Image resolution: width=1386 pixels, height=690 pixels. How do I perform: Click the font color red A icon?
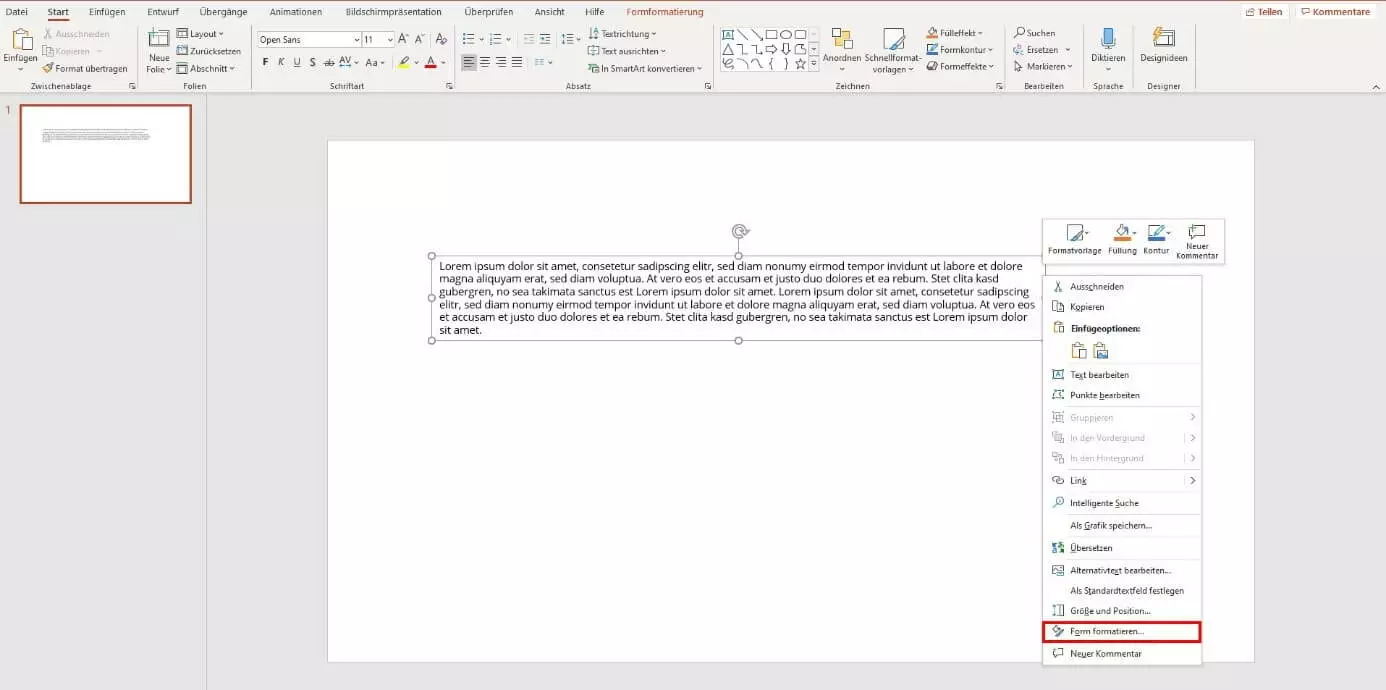430,62
